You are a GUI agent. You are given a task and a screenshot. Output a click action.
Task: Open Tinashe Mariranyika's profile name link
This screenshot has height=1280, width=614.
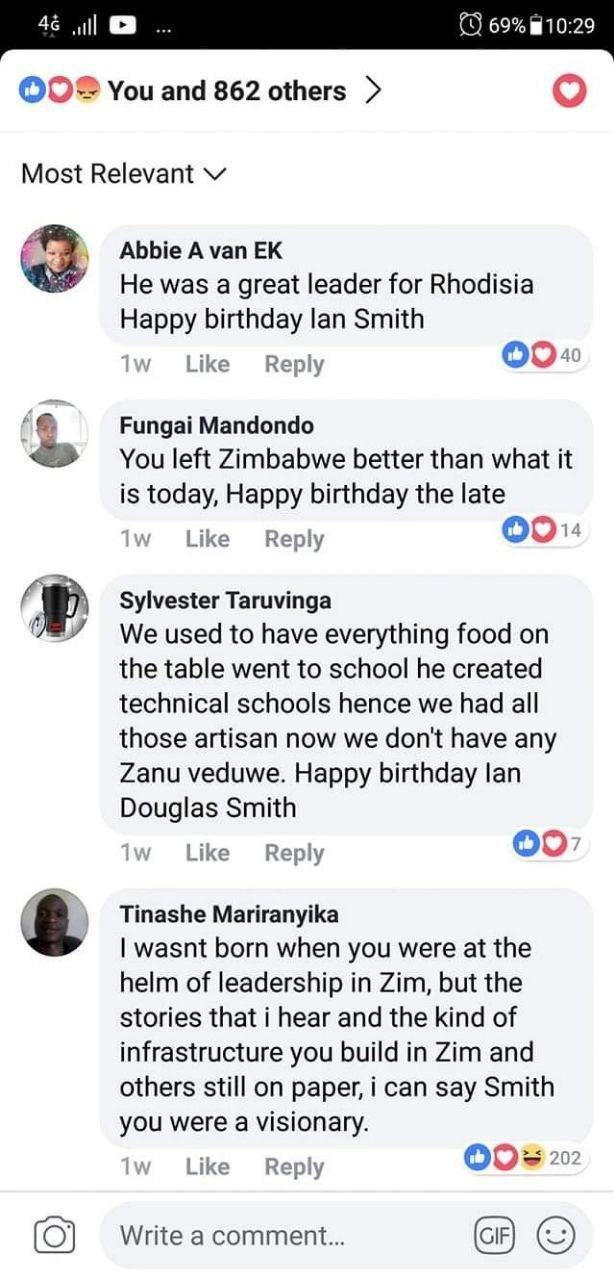(x=229, y=913)
